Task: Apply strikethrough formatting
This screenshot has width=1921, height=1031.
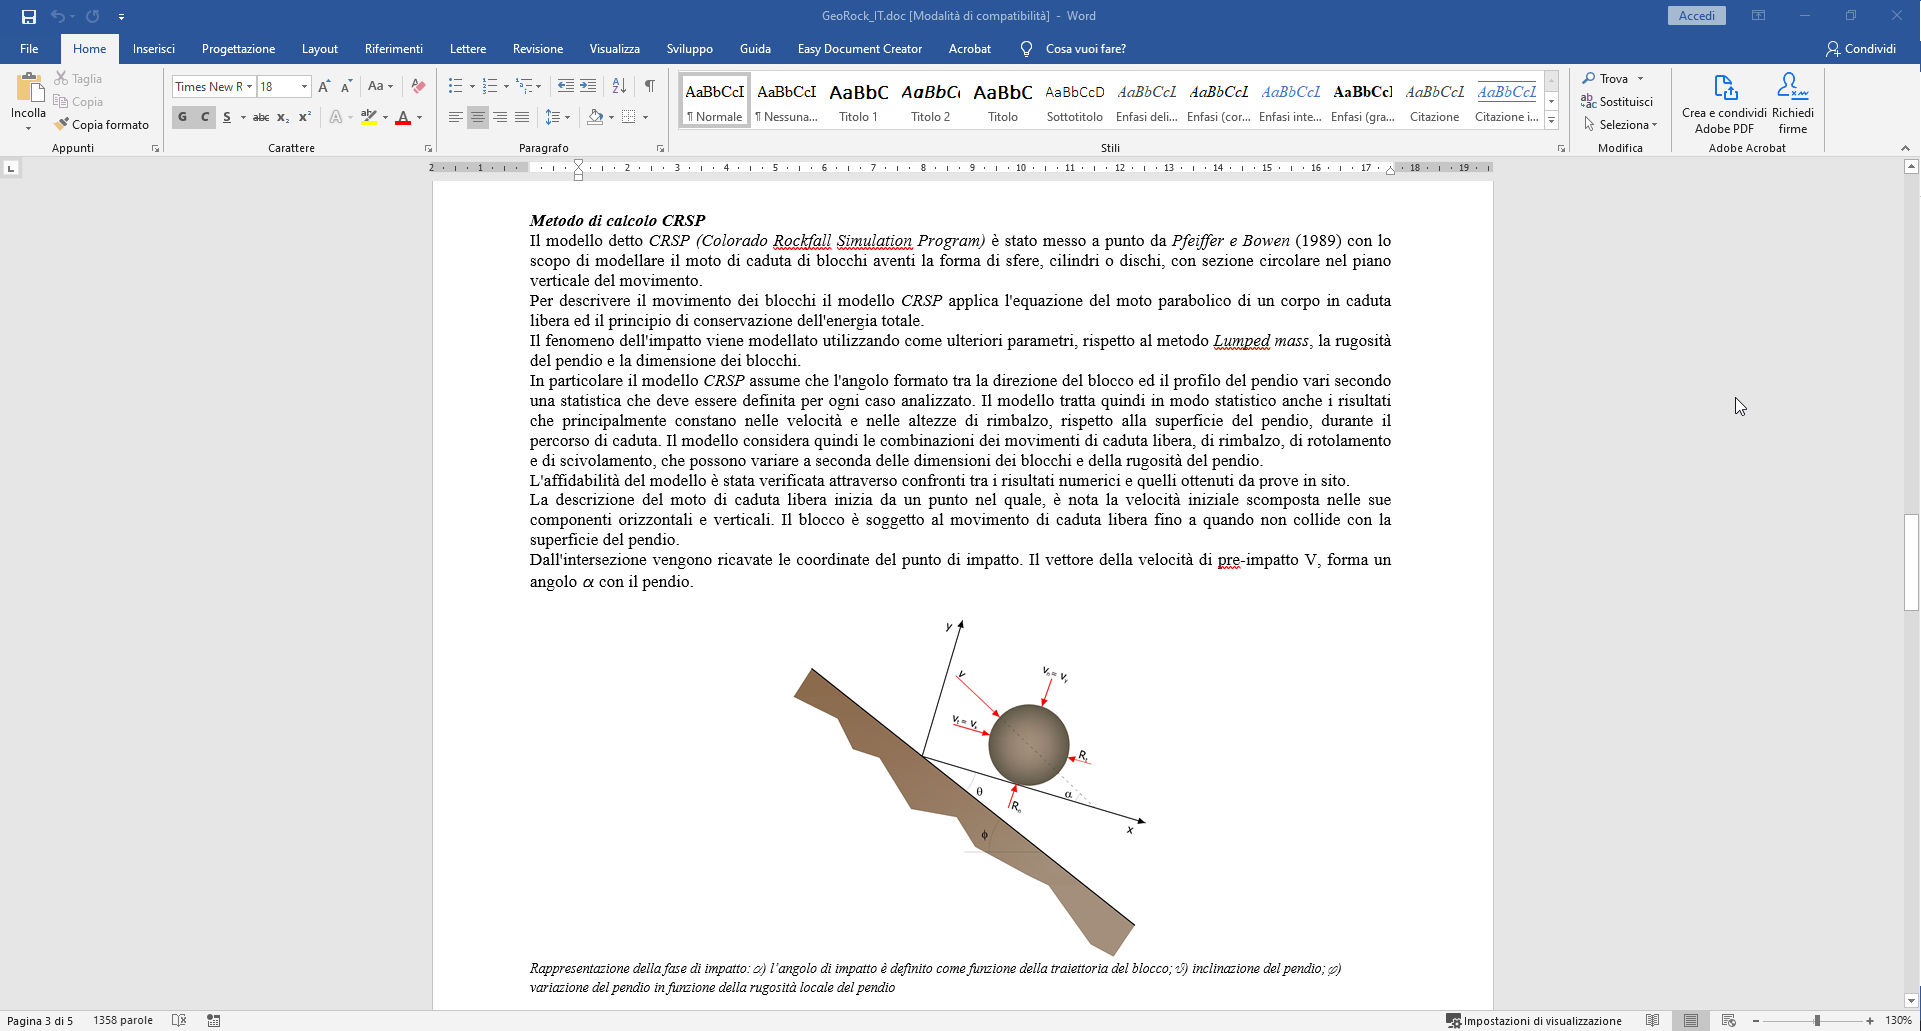Action: coord(260,117)
